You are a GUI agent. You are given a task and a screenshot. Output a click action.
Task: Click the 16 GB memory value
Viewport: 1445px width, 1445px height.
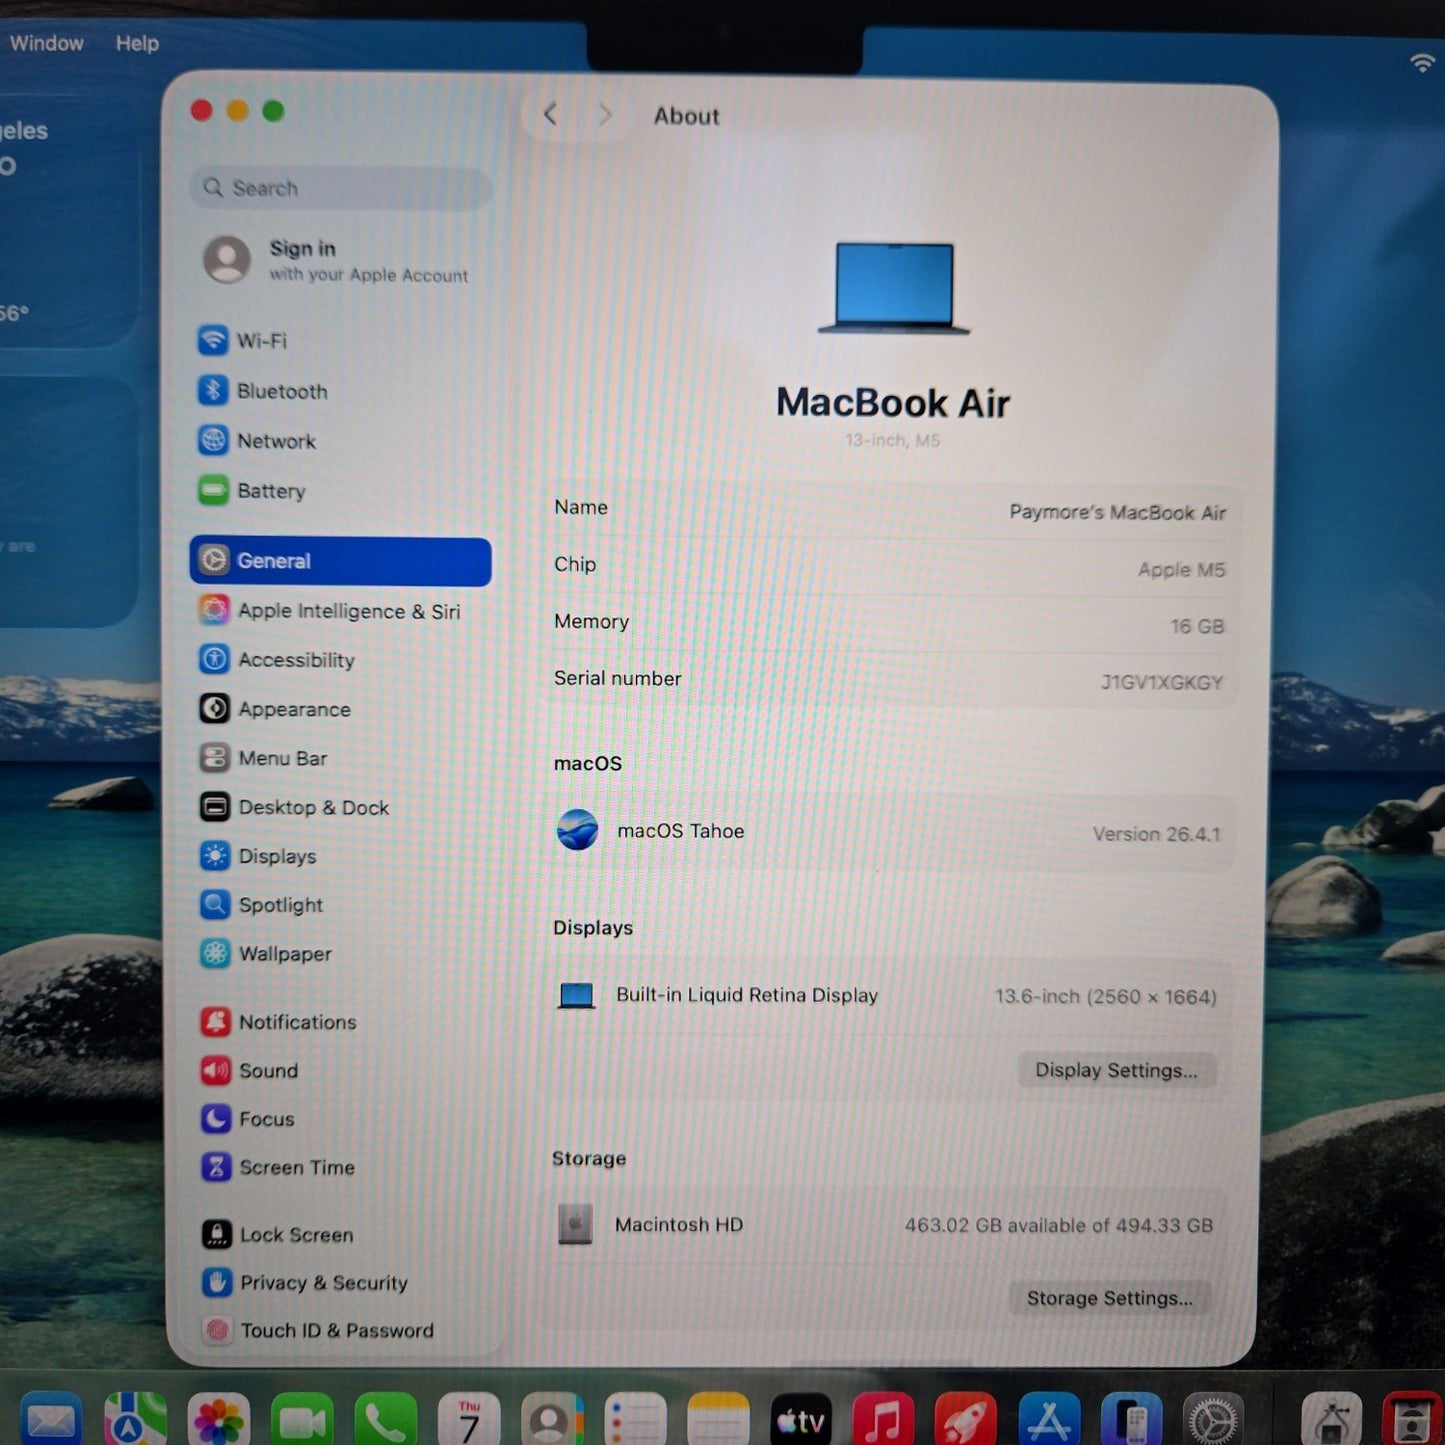click(x=1197, y=627)
